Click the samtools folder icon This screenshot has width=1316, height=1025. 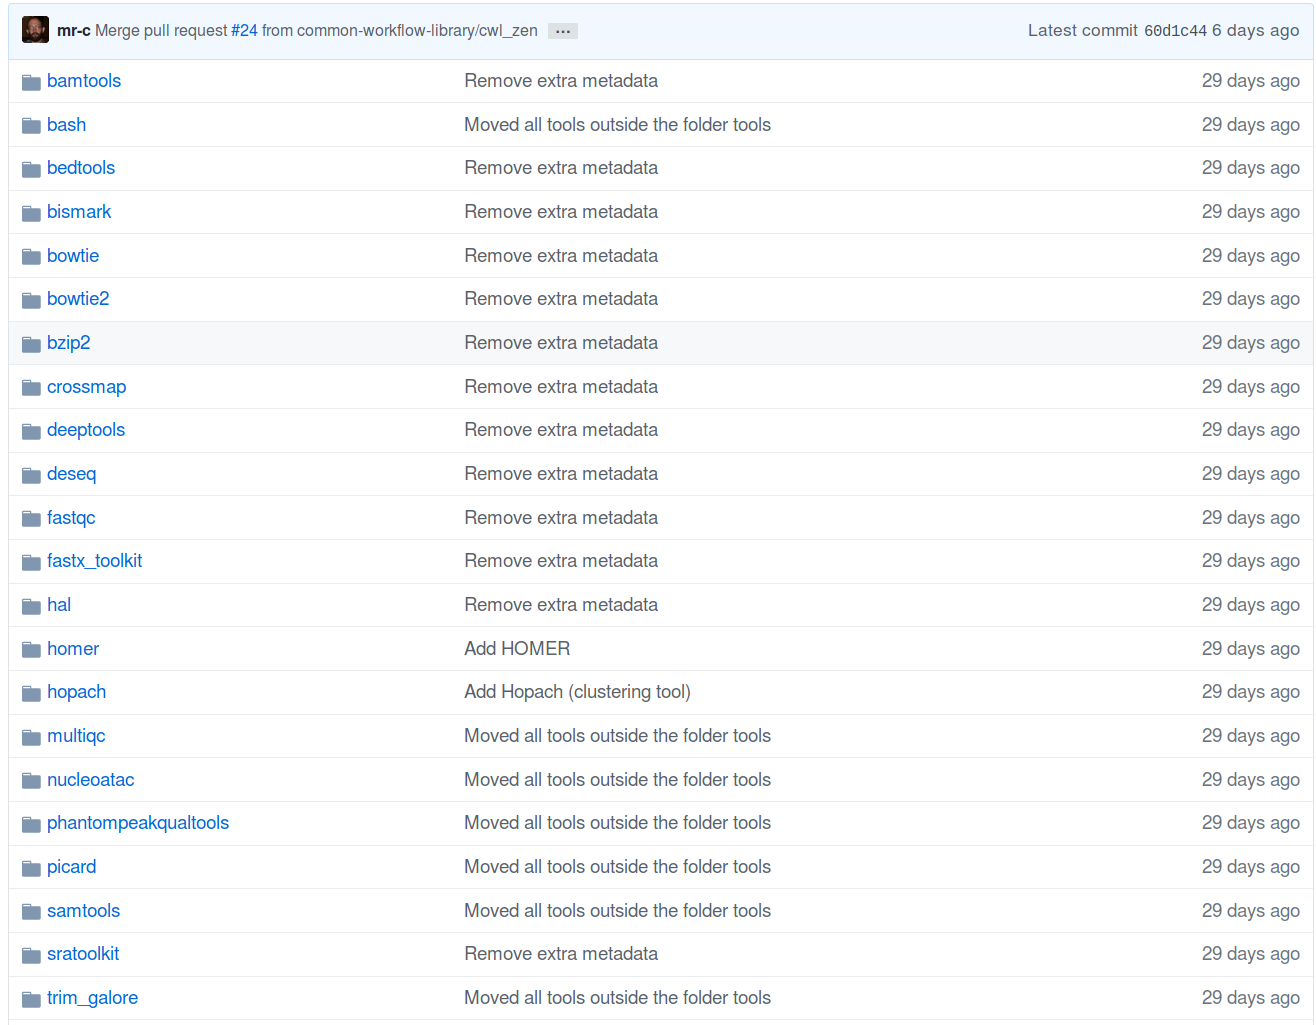(x=31, y=912)
